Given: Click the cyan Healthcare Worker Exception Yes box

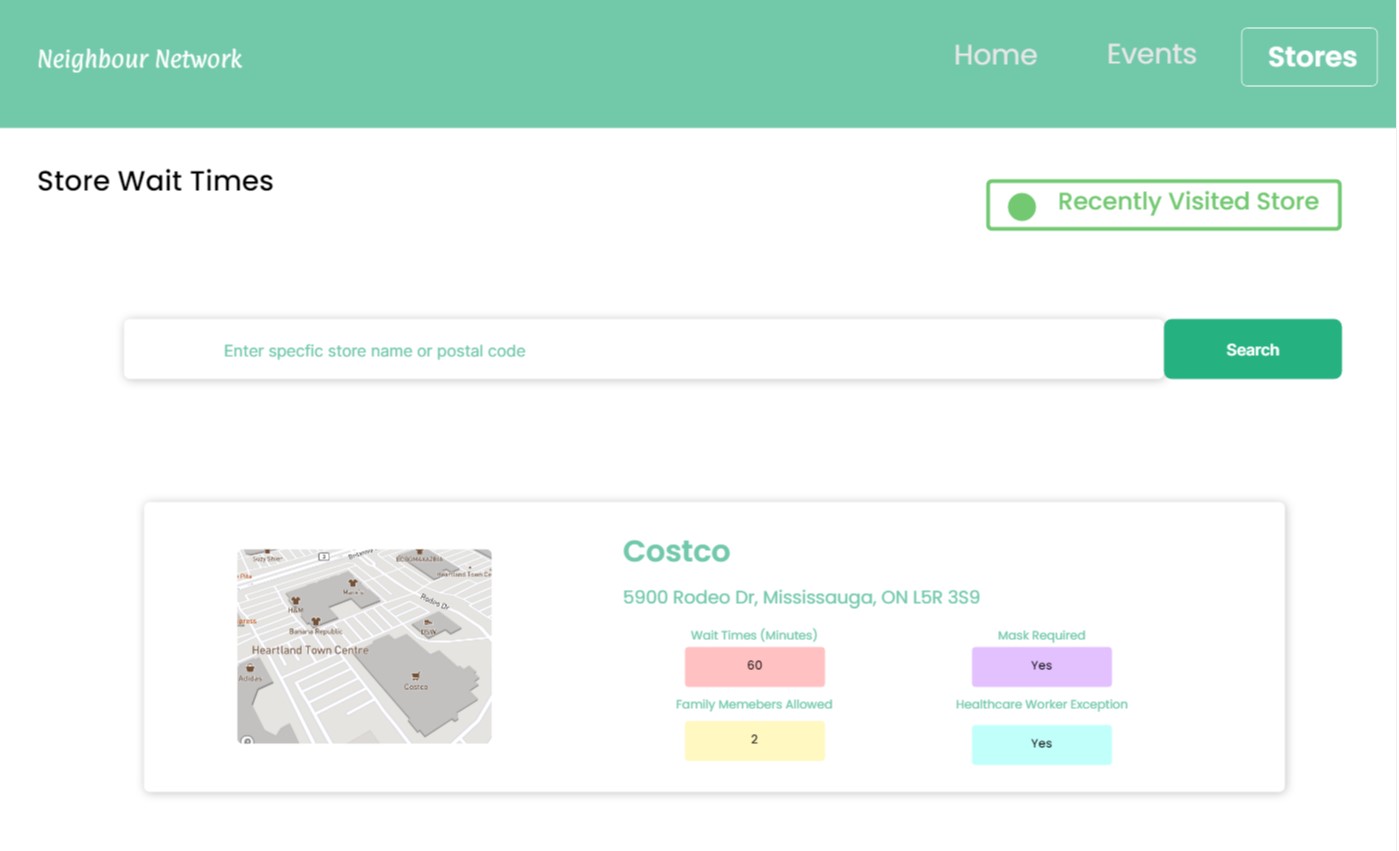Looking at the screenshot, I should click(x=1041, y=744).
